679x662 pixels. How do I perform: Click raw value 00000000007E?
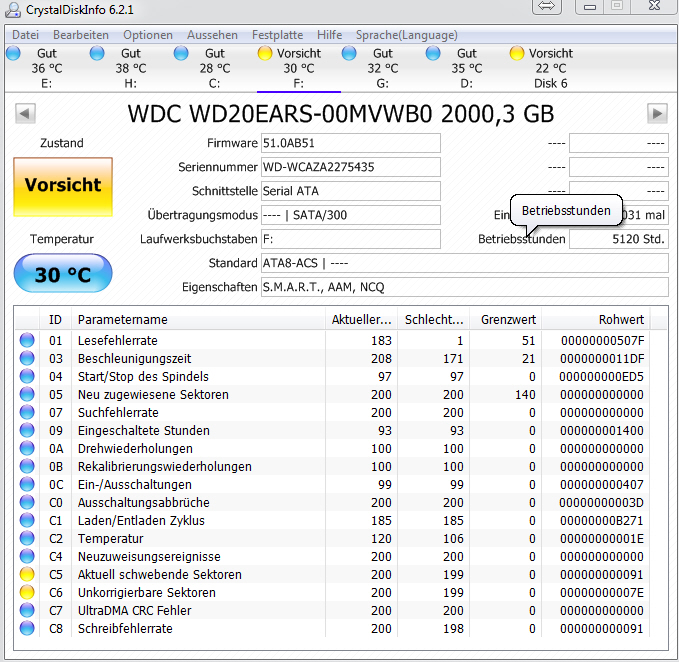pyautogui.click(x=601, y=593)
